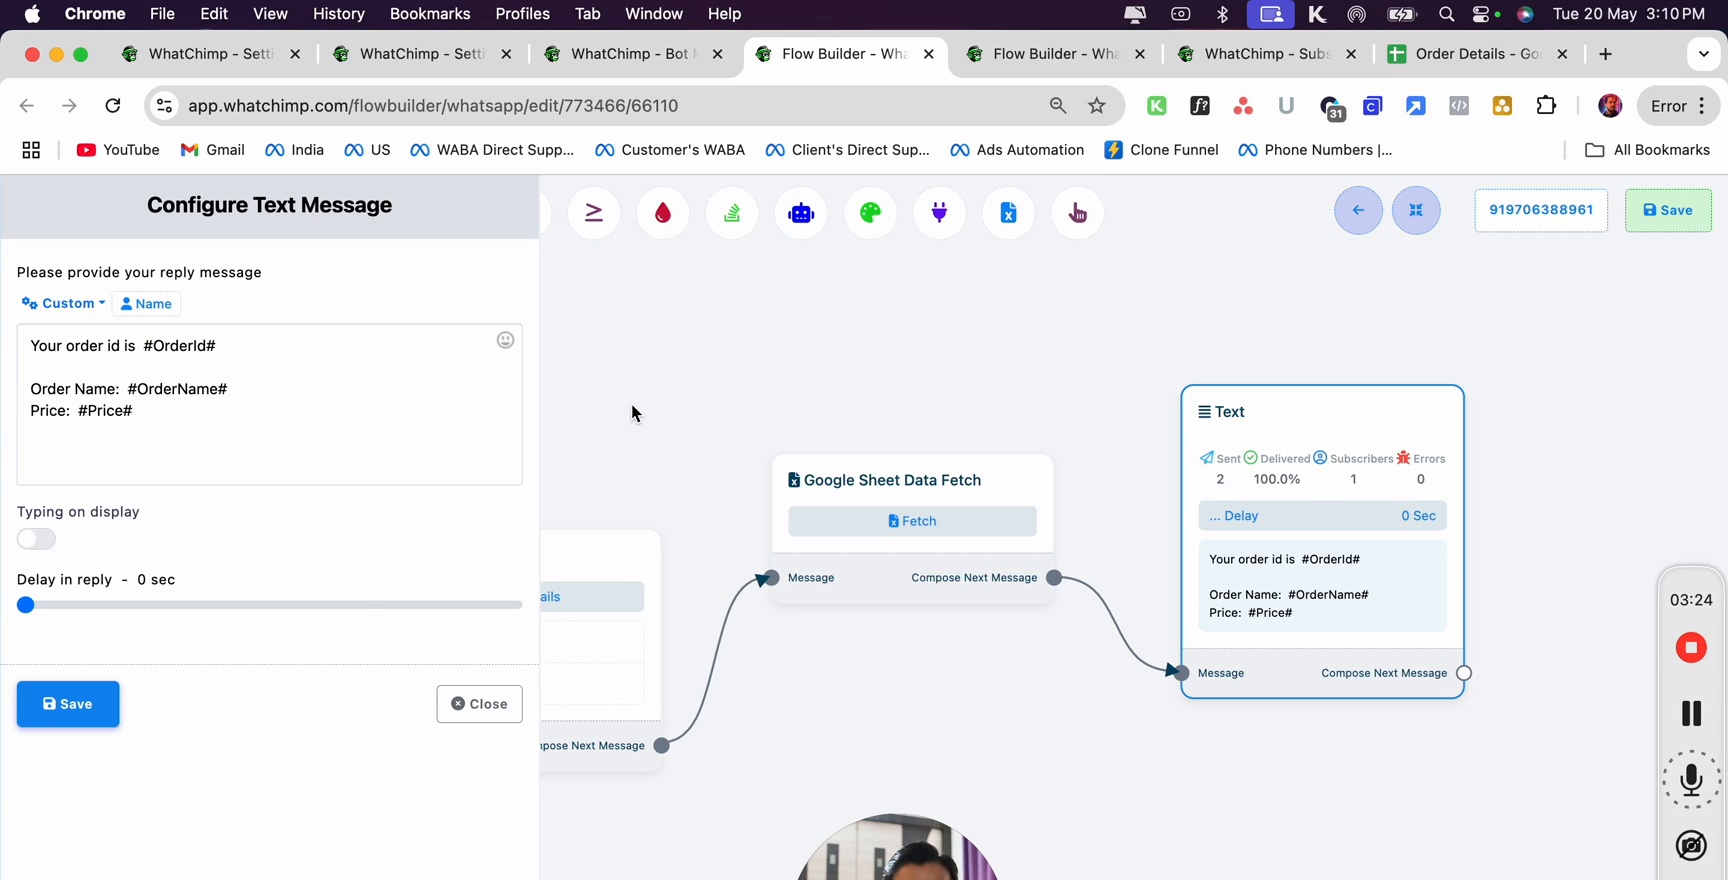Open Chrome Error menu button
This screenshot has width=1728, height=880.
[x=1678, y=106]
